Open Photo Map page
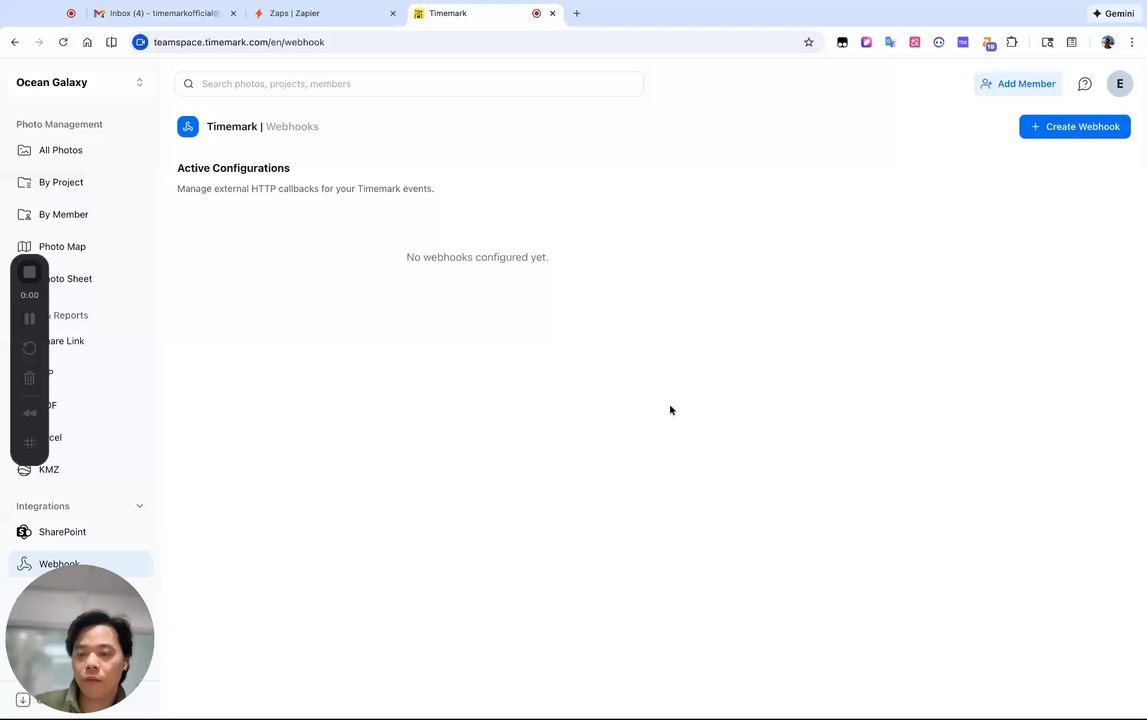Screen dimensions: 1147x720 pyautogui.click(x=80, y=247)
